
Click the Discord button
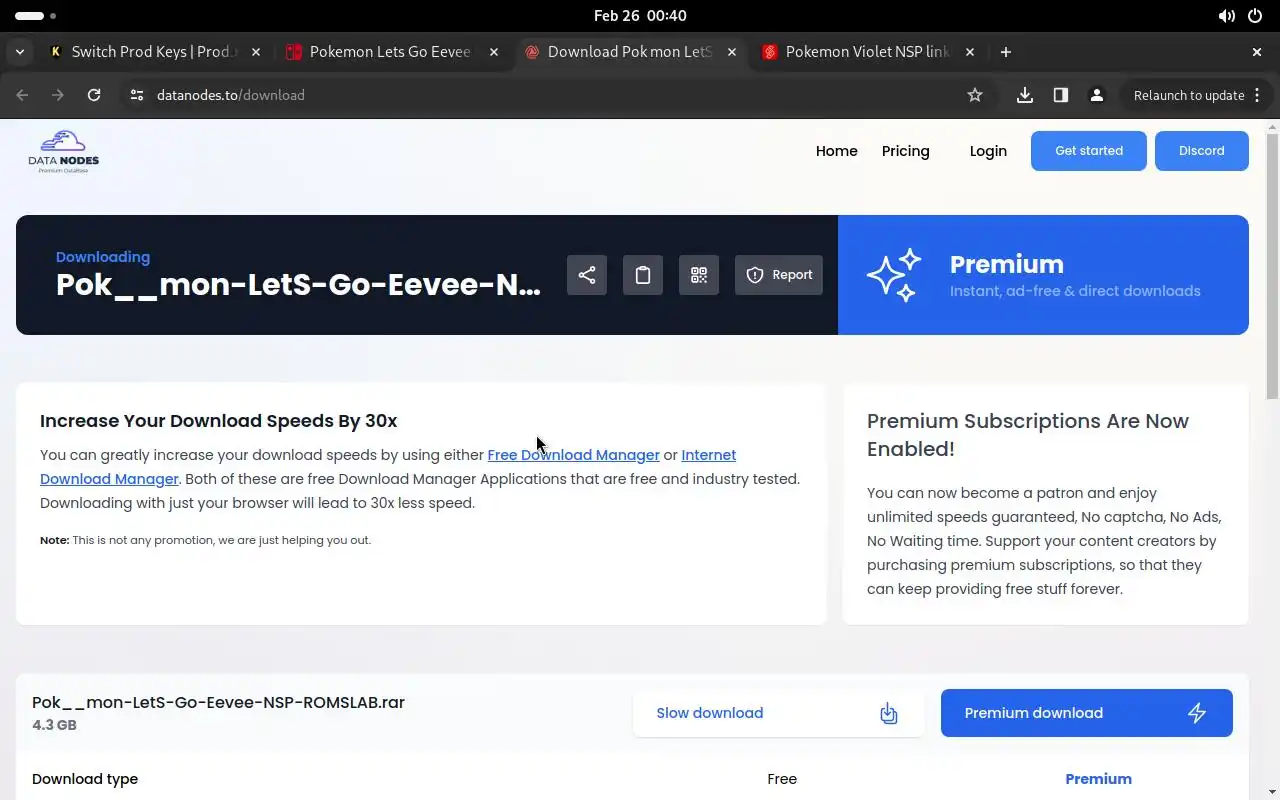(x=1202, y=151)
